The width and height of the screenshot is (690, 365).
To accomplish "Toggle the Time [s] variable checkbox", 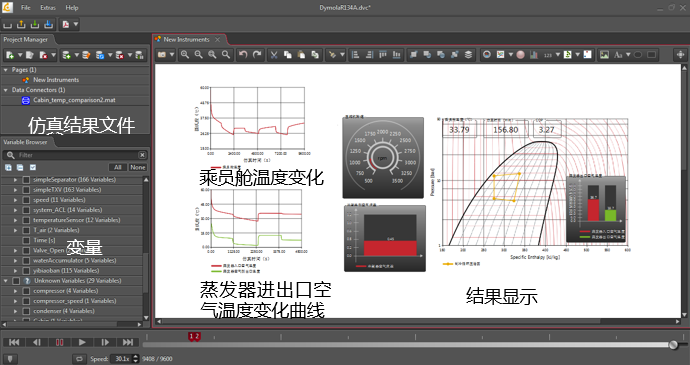I will click(x=26, y=240).
